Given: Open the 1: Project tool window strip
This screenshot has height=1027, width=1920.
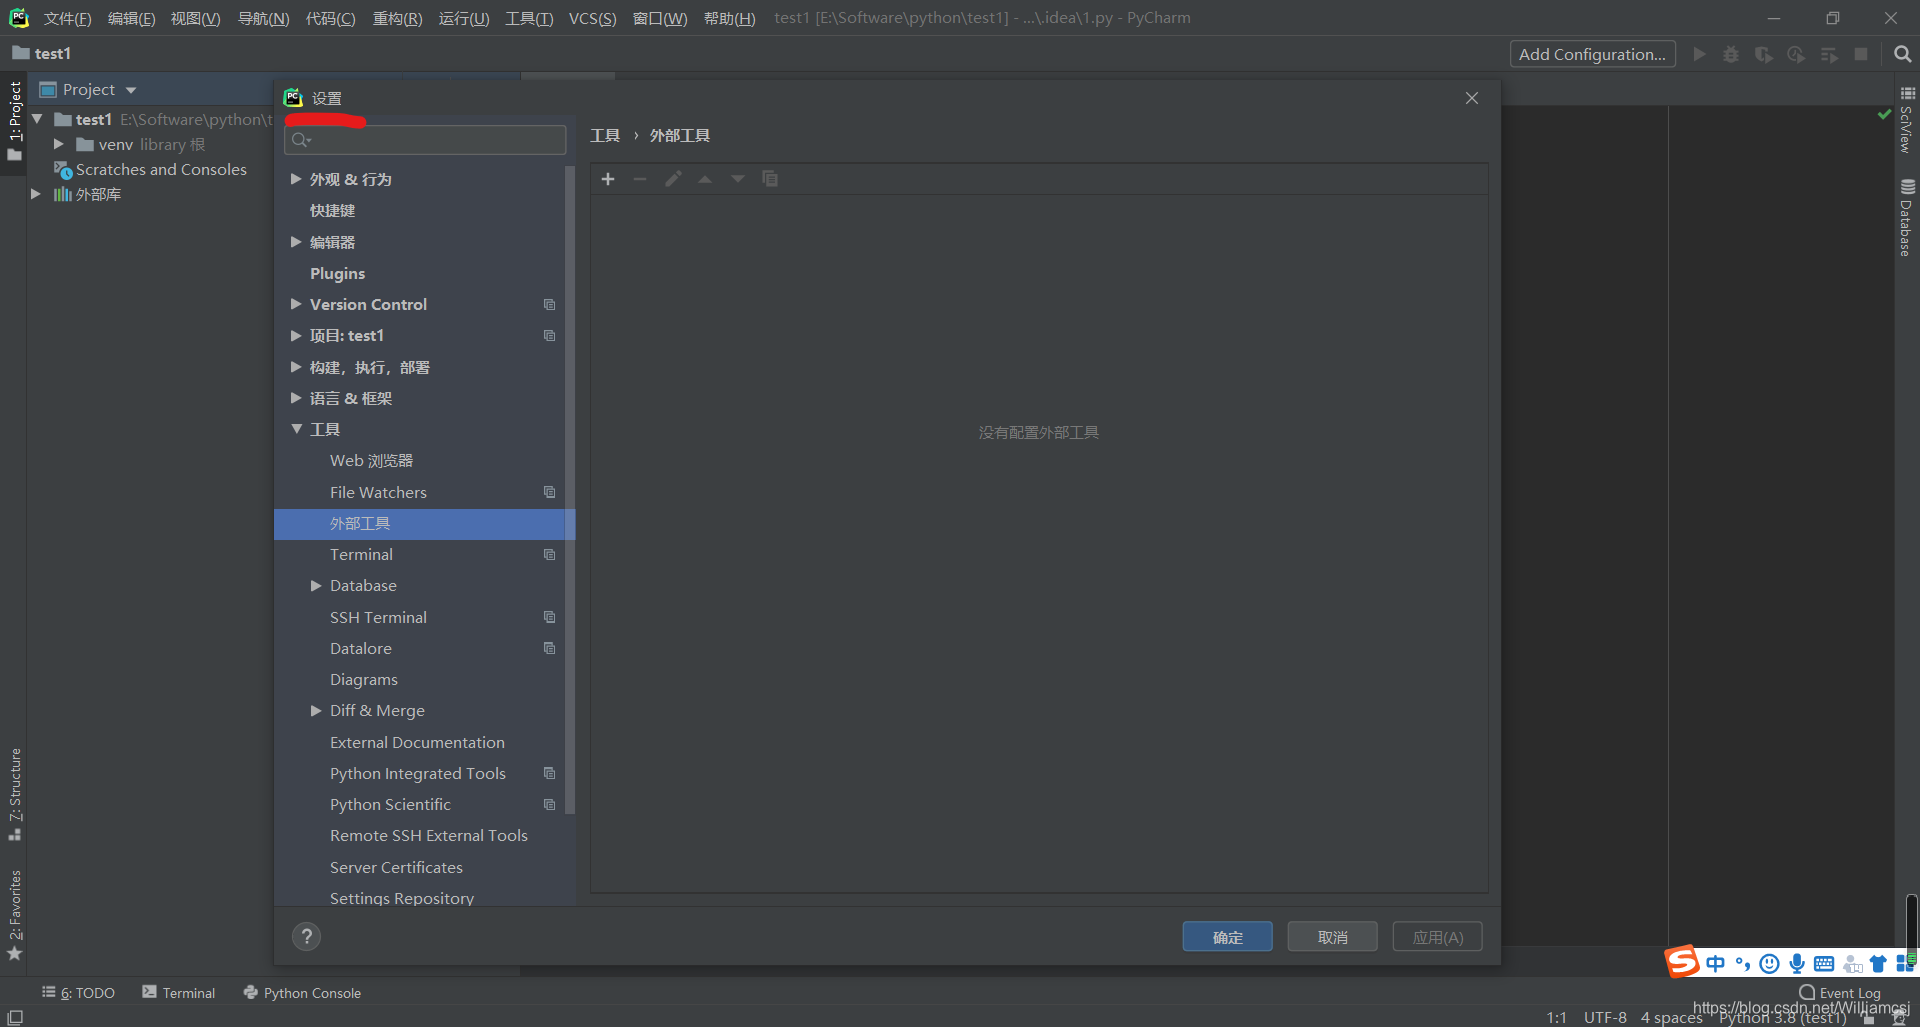Looking at the screenshot, I should click(x=14, y=121).
